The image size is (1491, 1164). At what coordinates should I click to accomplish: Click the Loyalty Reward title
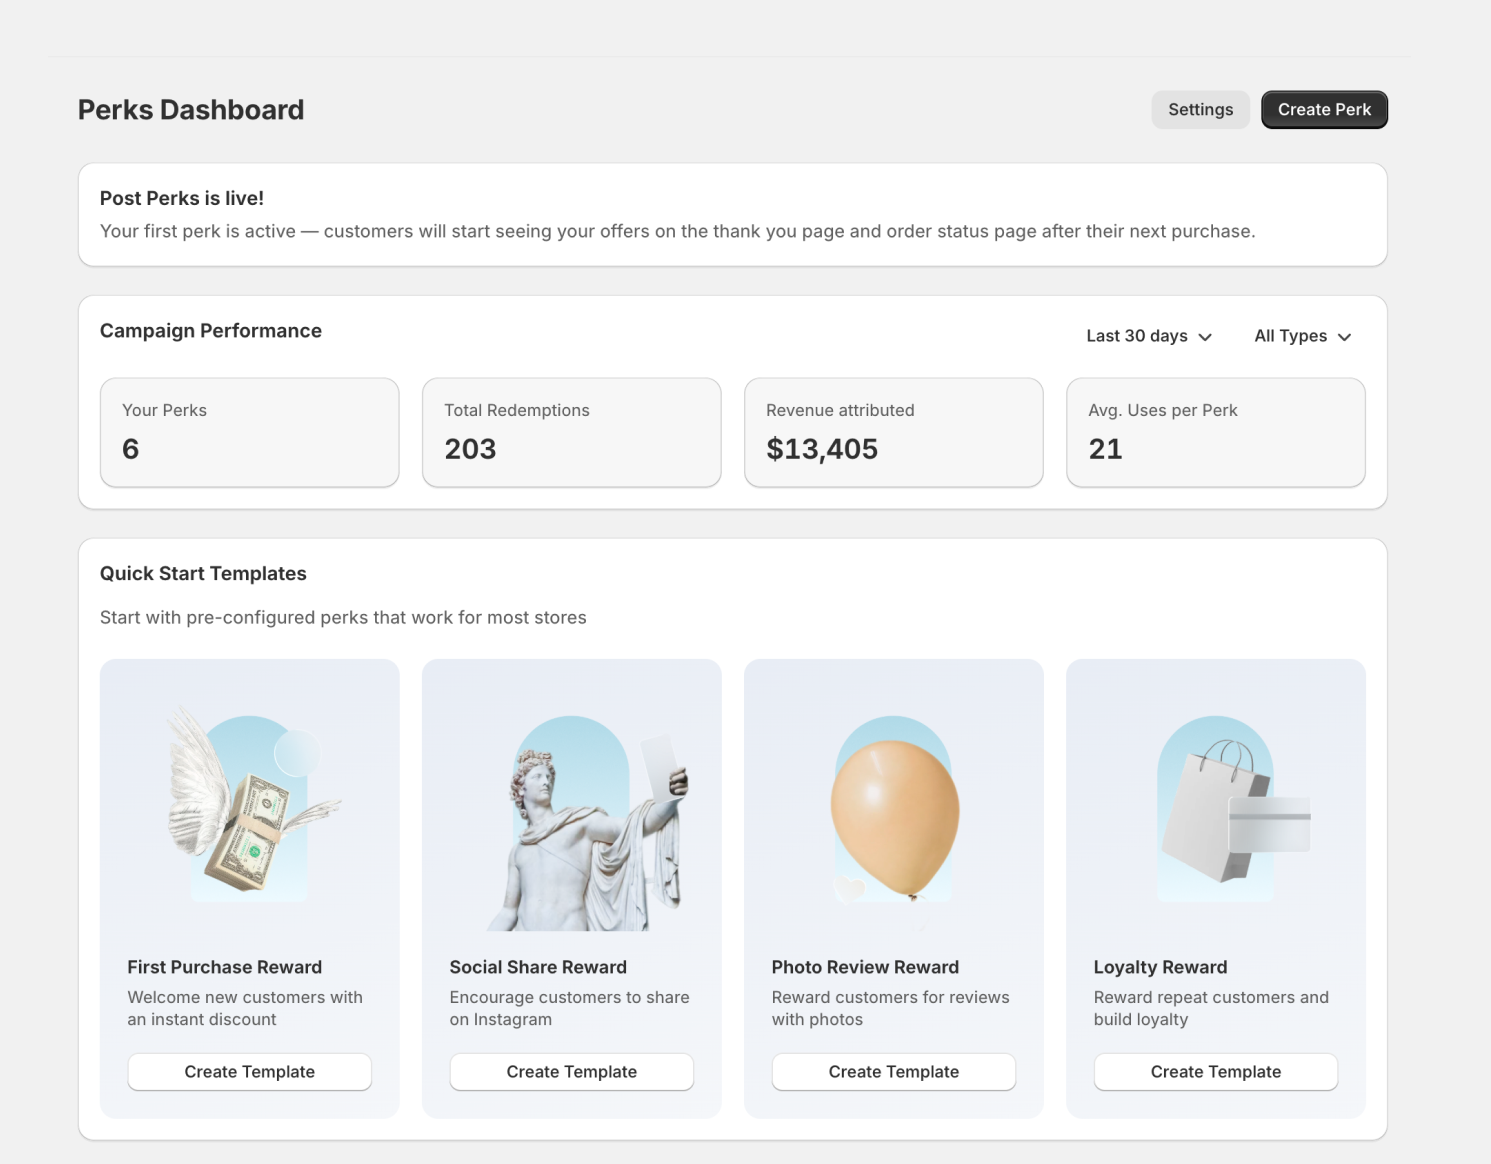point(1160,967)
